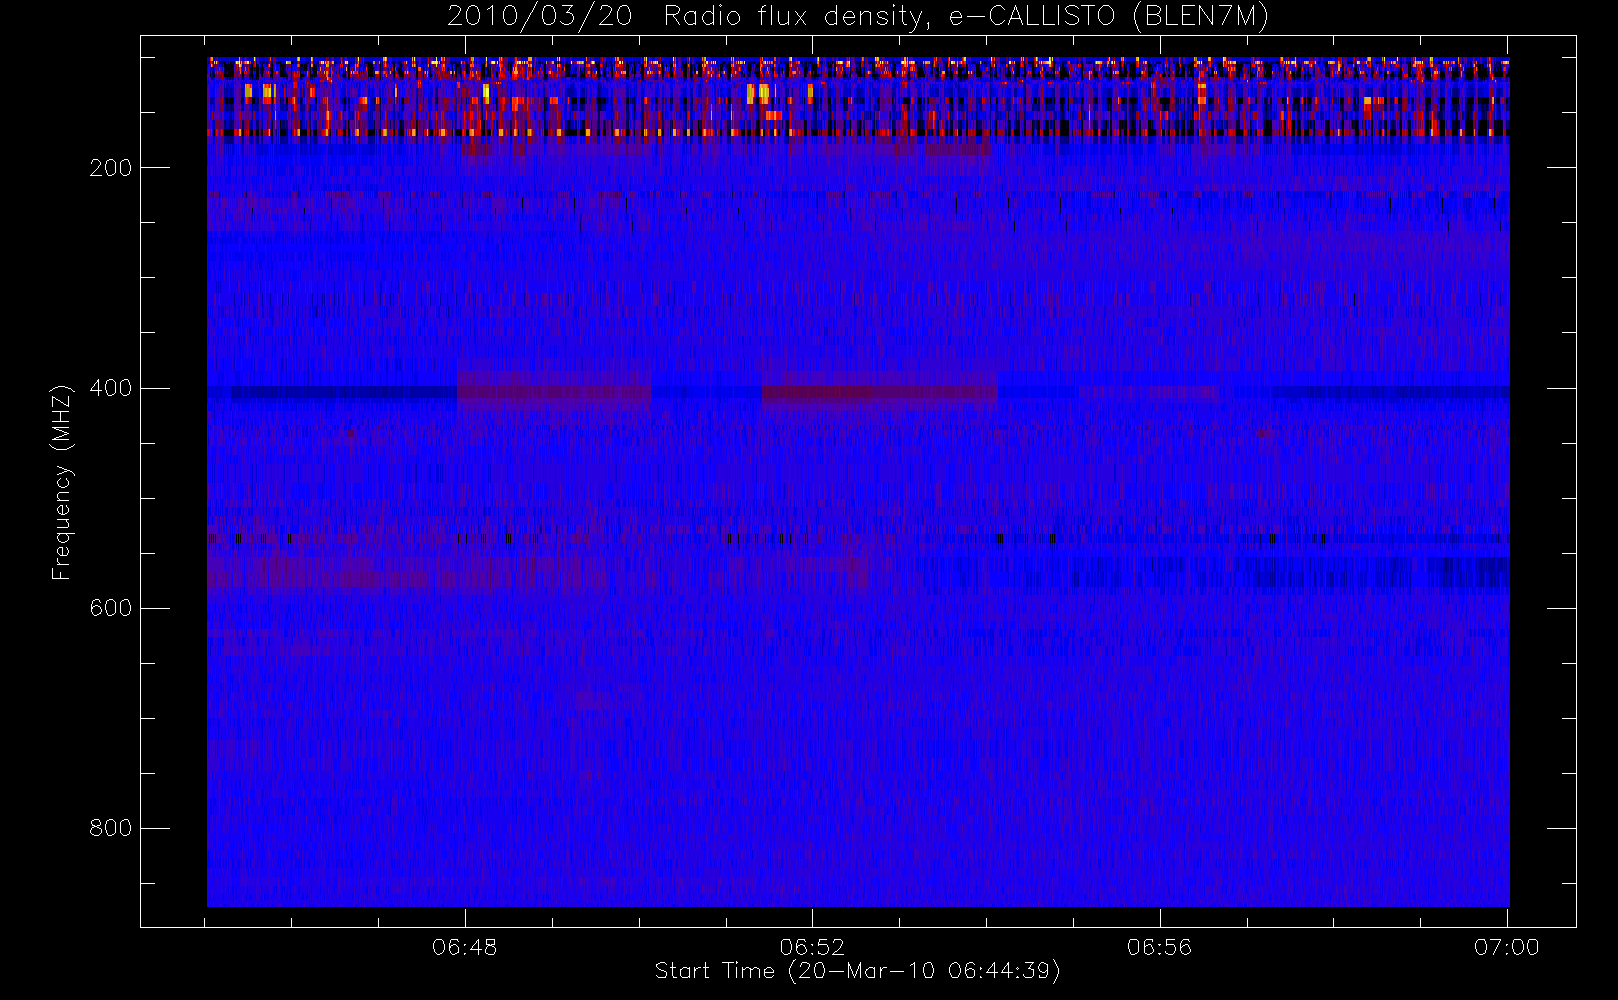
Task: Click the "Frequency (MHZ)" axis label
Action: (x=62, y=482)
